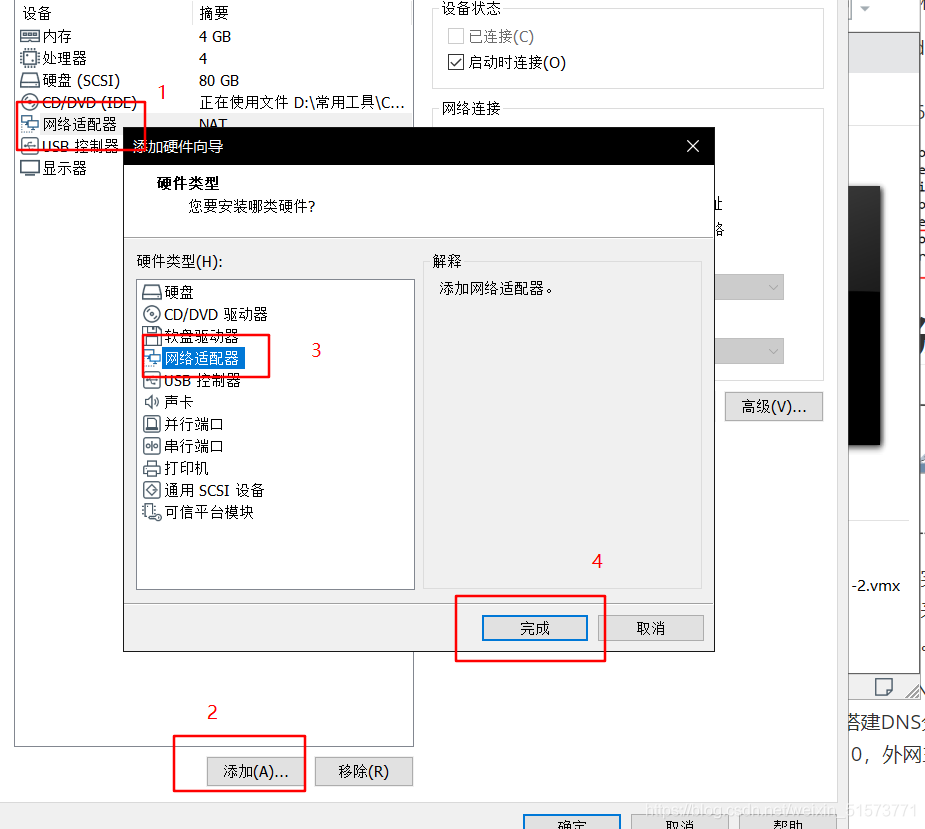The width and height of the screenshot is (925, 829).
Task: Click the 取消 button in wizard
Action: [x=651, y=628]
